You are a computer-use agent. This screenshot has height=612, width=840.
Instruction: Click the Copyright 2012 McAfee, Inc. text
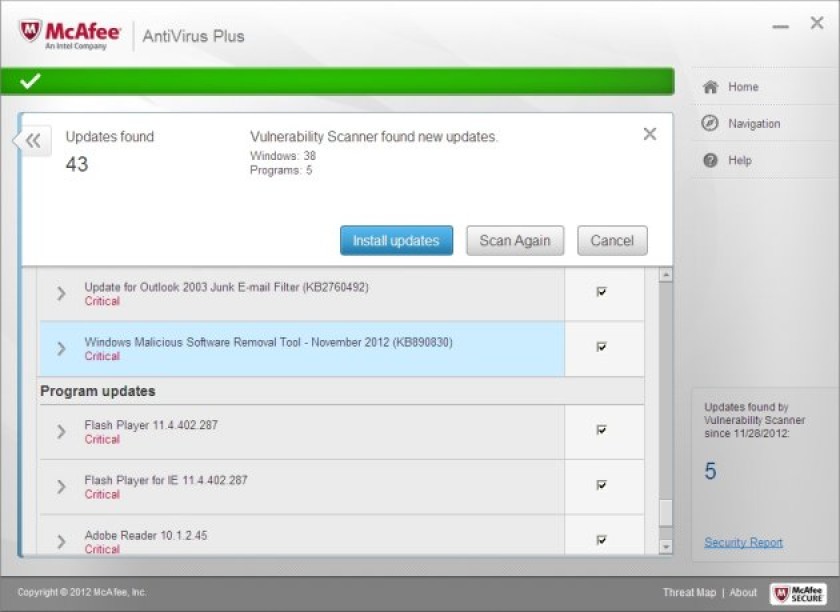point(82,592)
